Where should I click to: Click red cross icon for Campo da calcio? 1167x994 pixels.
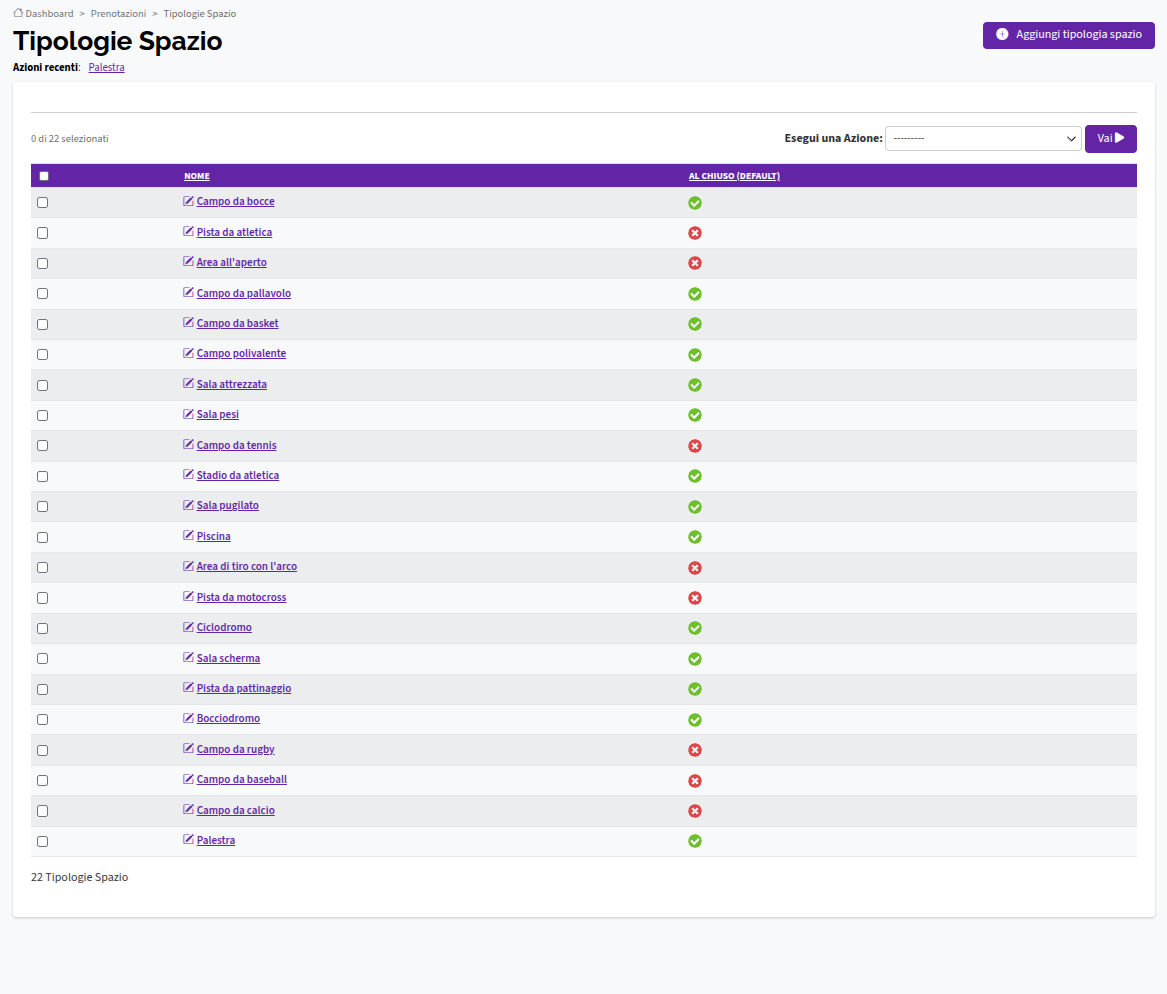click(694, 811)
